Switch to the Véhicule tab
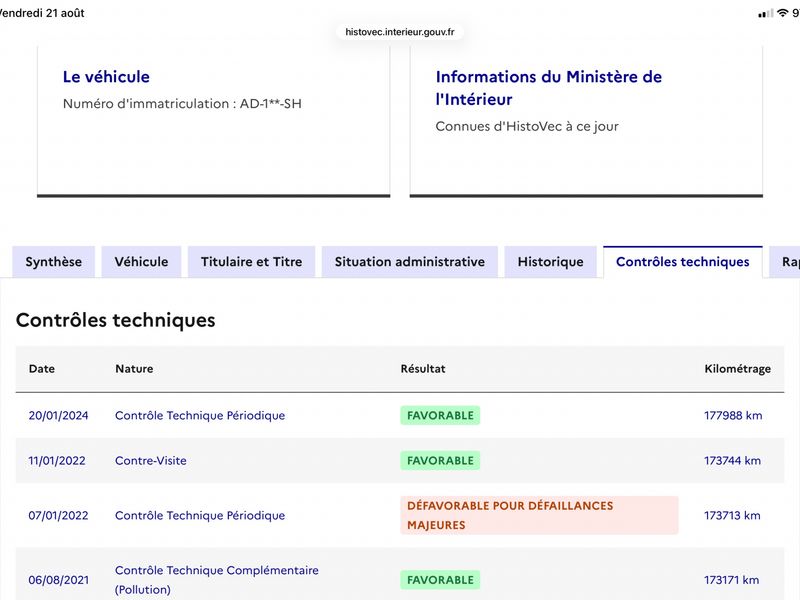This screenshot has height=600, width=800. (x=141, y=262)
